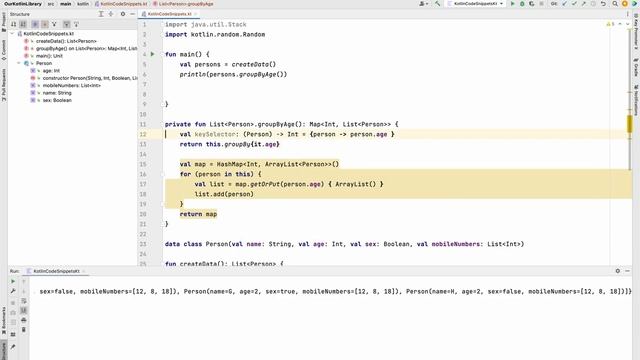Run with coverage from the top toolbar
The height and width of the screenshot is (360, 640).
(x=531, y=4)
